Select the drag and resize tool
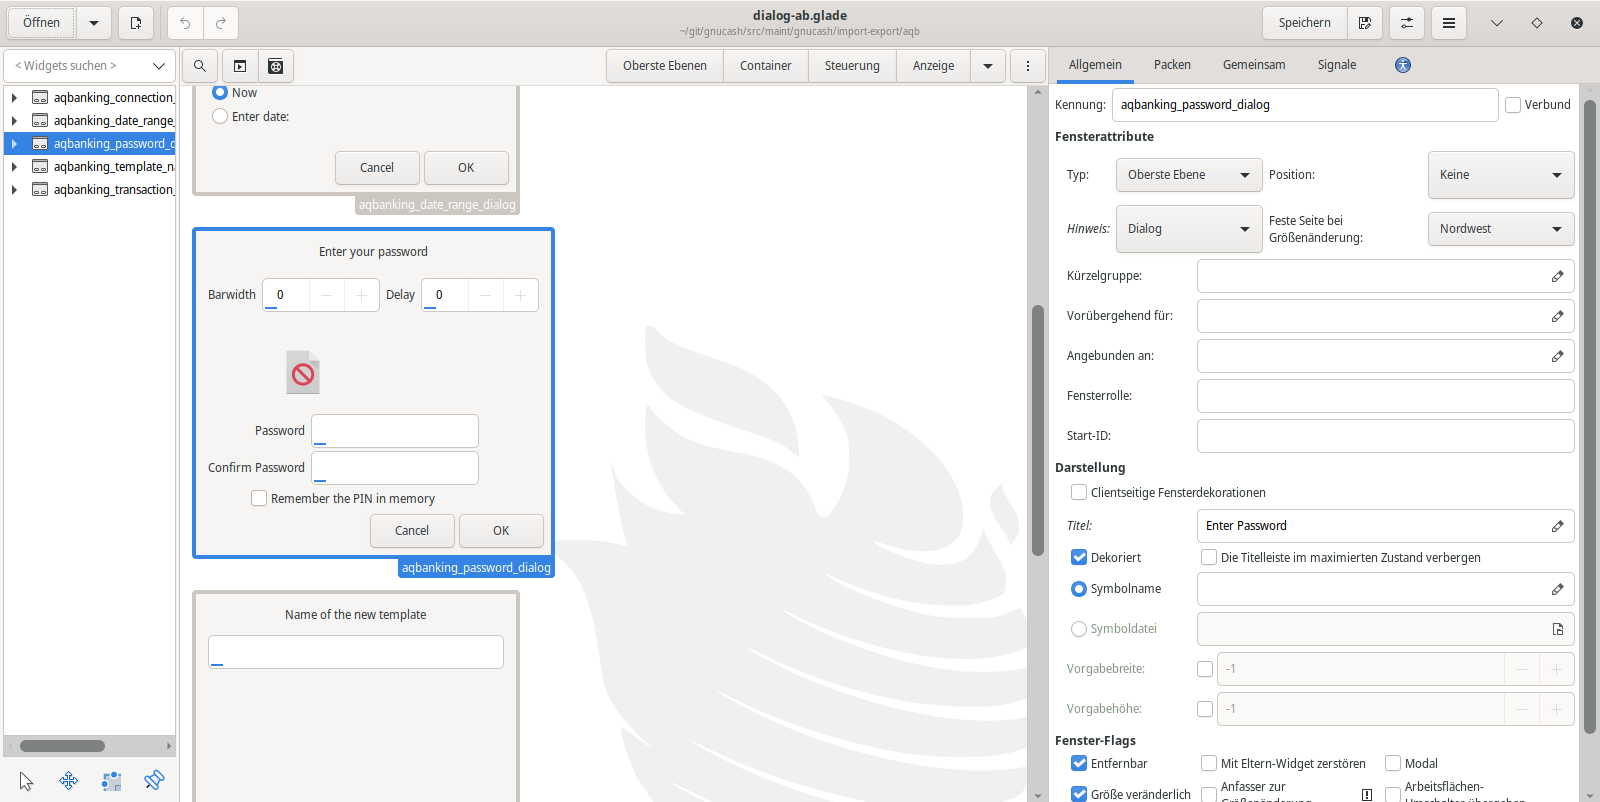Viewport: 1600px width, 802px height. click(x=69, y=781)
